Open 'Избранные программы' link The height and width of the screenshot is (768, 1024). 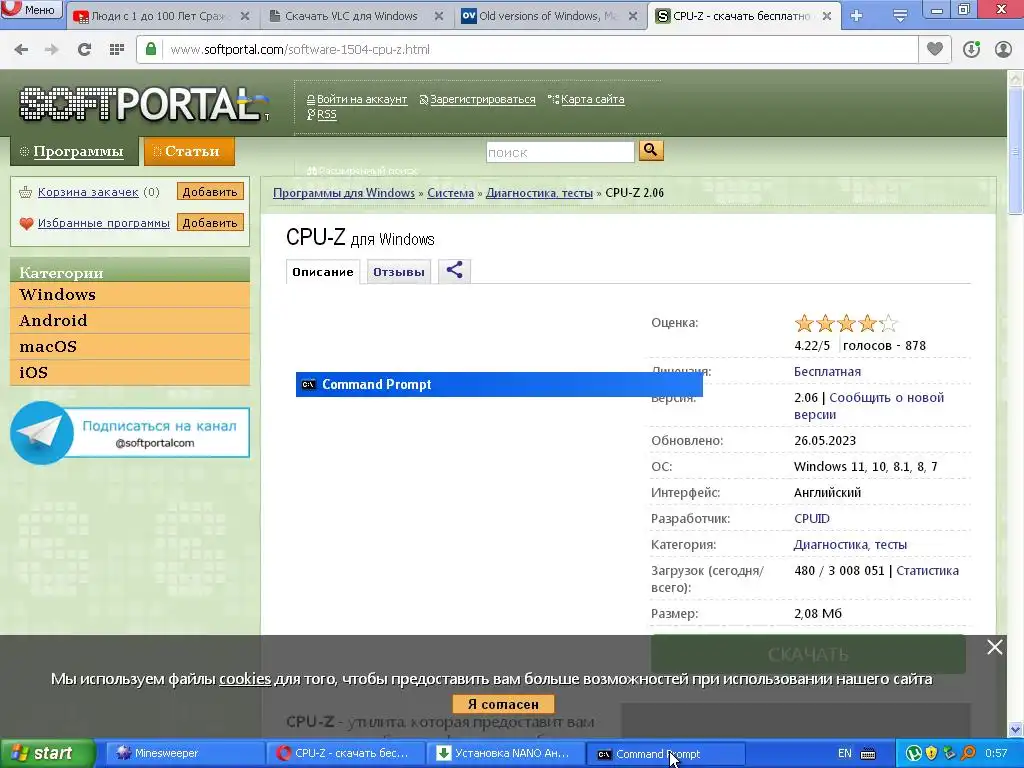104,223
